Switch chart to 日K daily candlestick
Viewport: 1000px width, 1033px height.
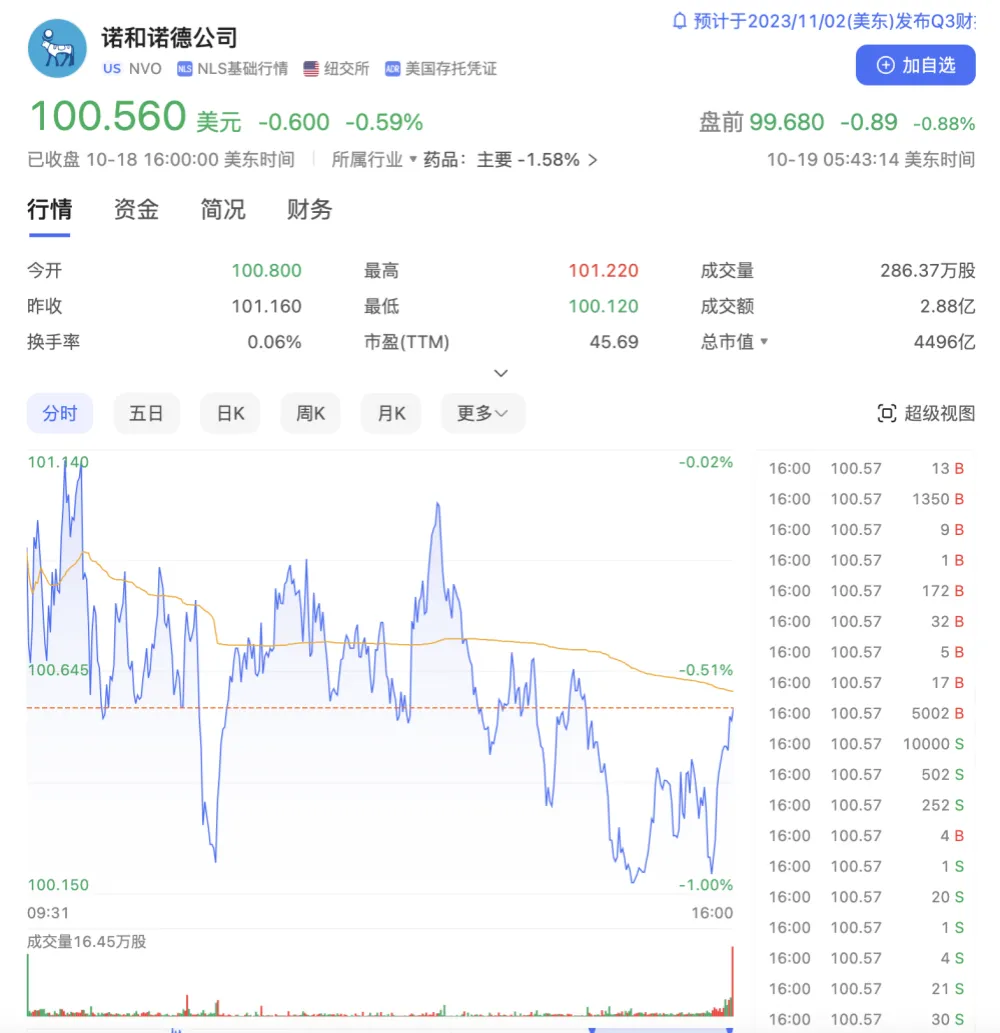point(231,414)
